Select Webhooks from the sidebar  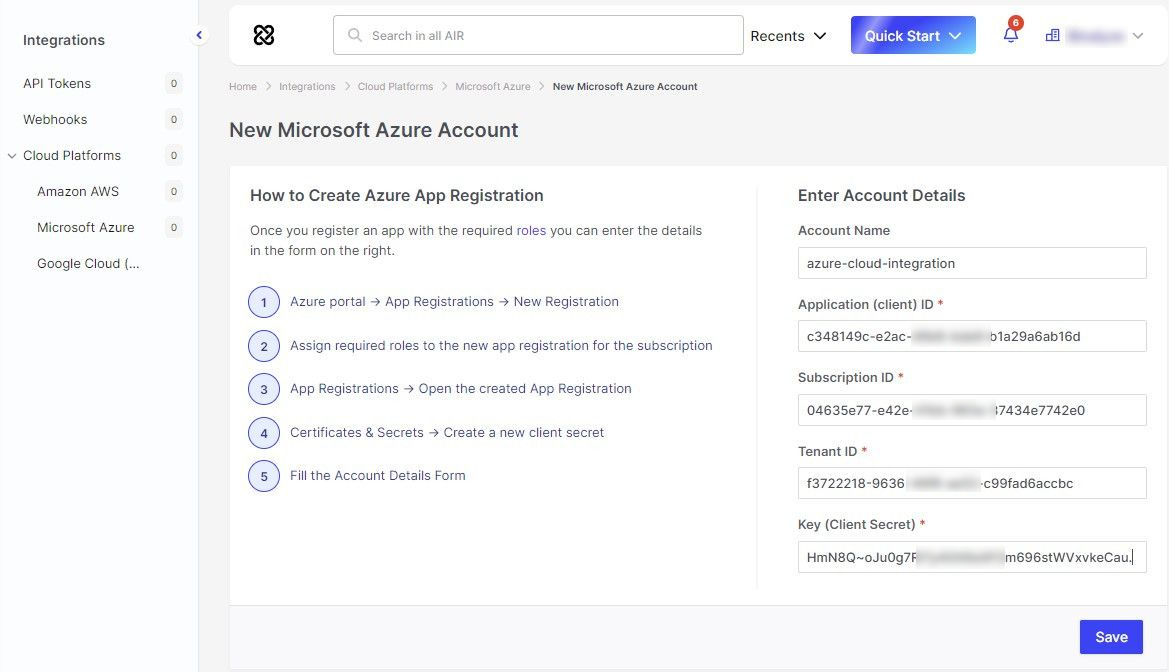[55, 120]
